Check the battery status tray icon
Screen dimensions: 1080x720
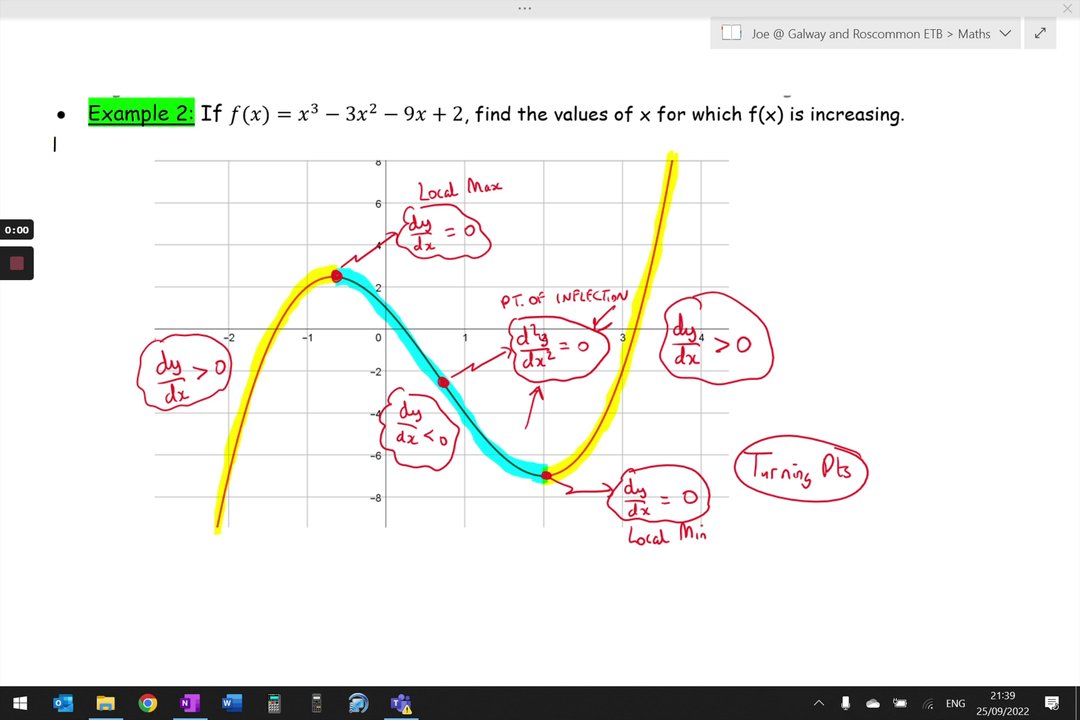(900, 703)
